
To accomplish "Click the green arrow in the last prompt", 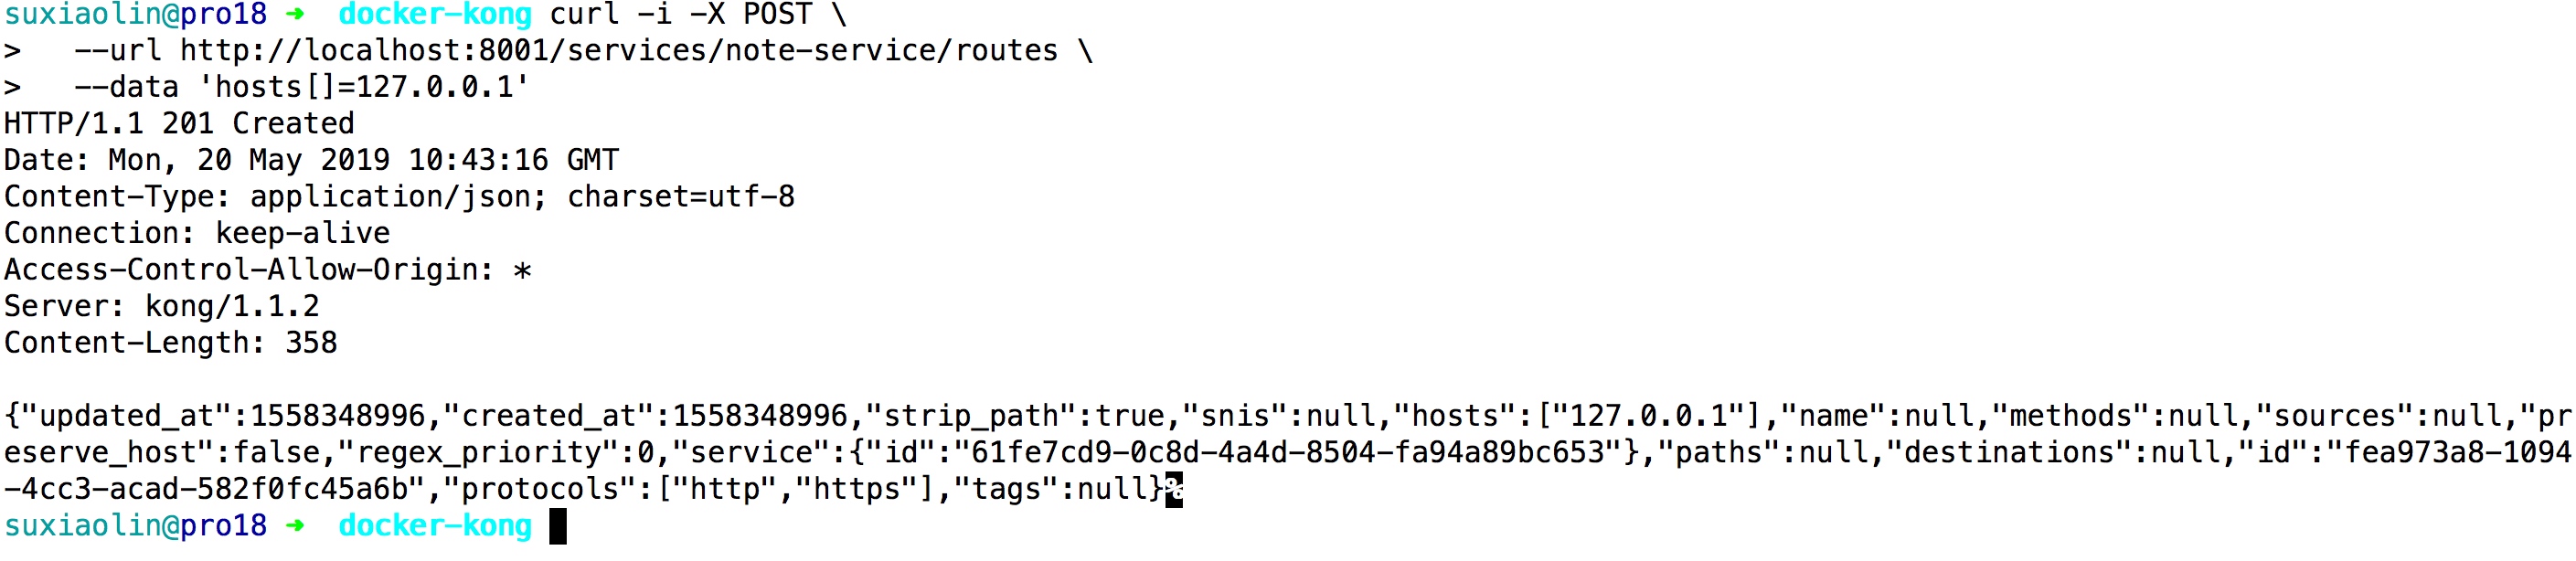I will (x=295, y=526).
